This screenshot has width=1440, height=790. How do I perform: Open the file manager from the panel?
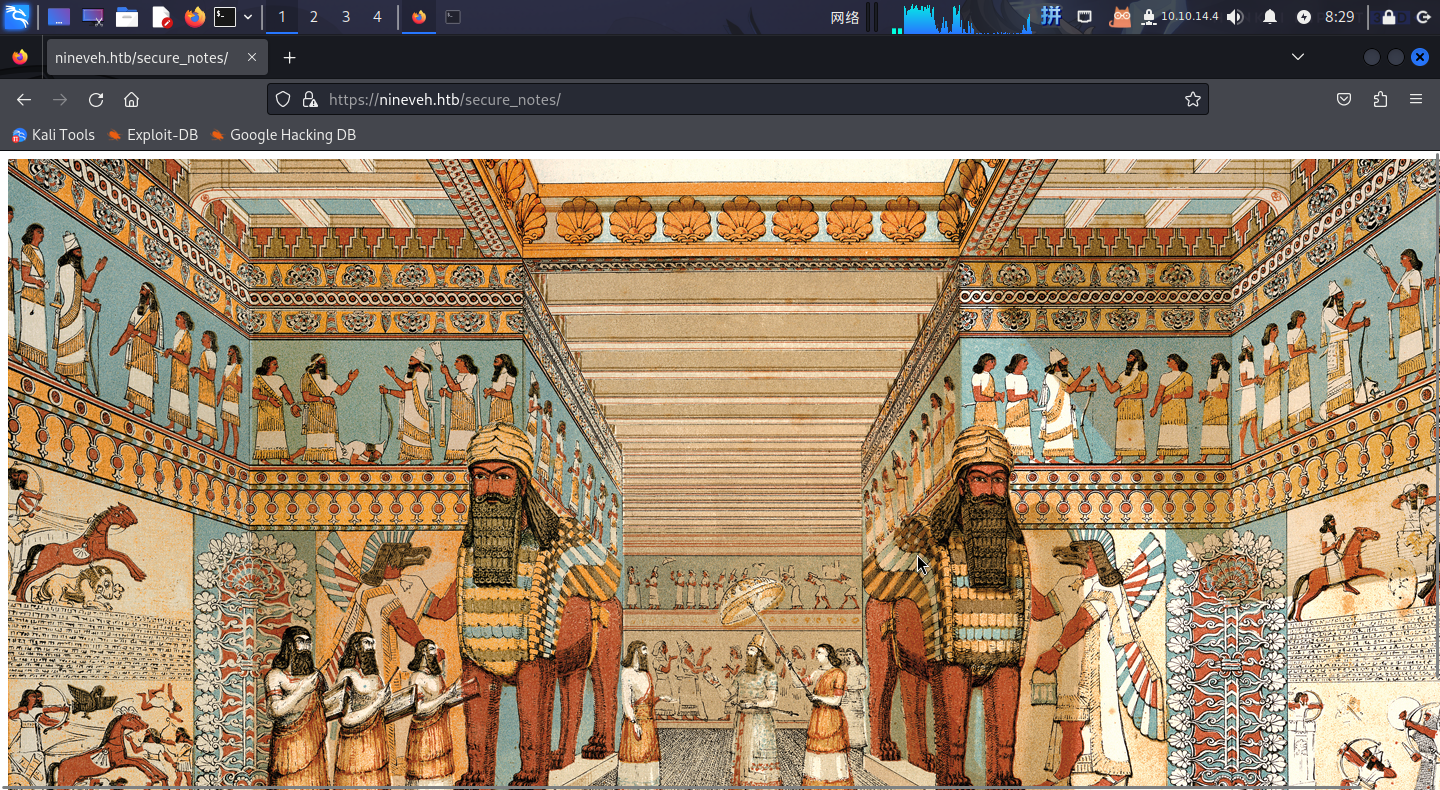126,17
